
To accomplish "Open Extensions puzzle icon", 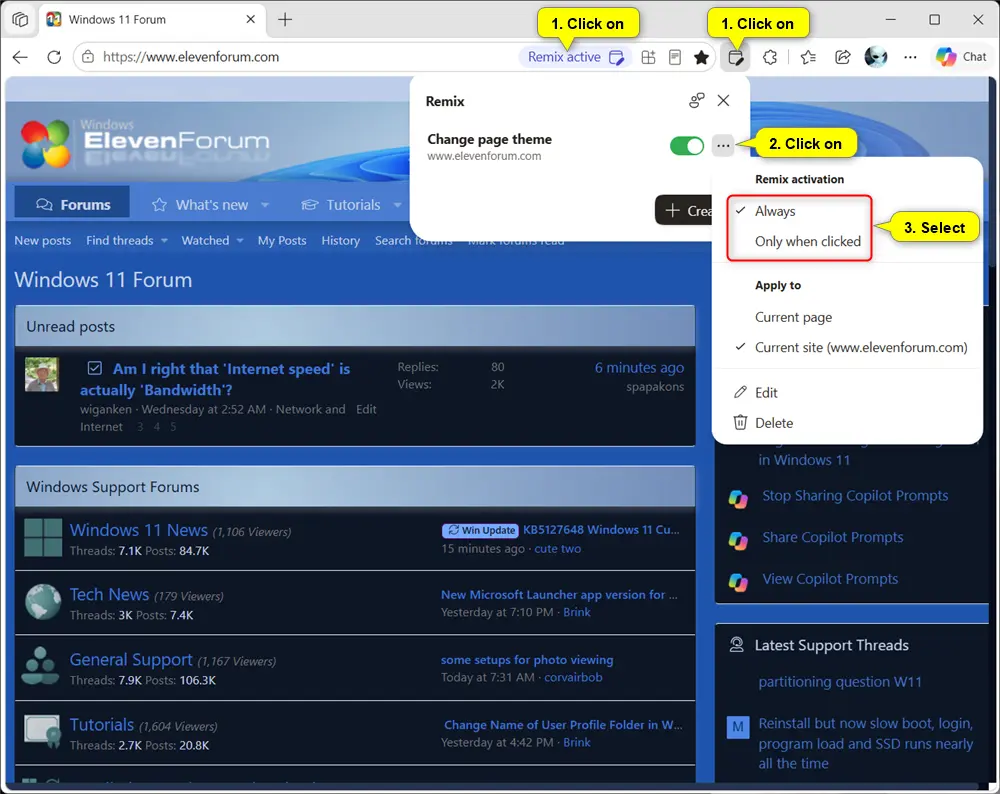I will [770, 57].
